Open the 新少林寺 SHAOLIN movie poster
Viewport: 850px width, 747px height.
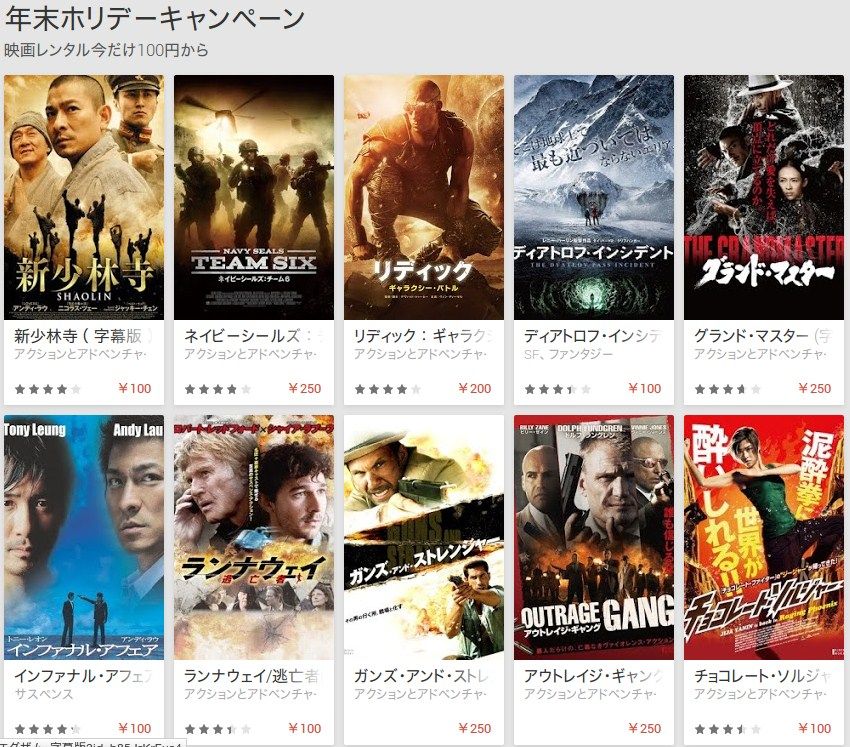84,197
